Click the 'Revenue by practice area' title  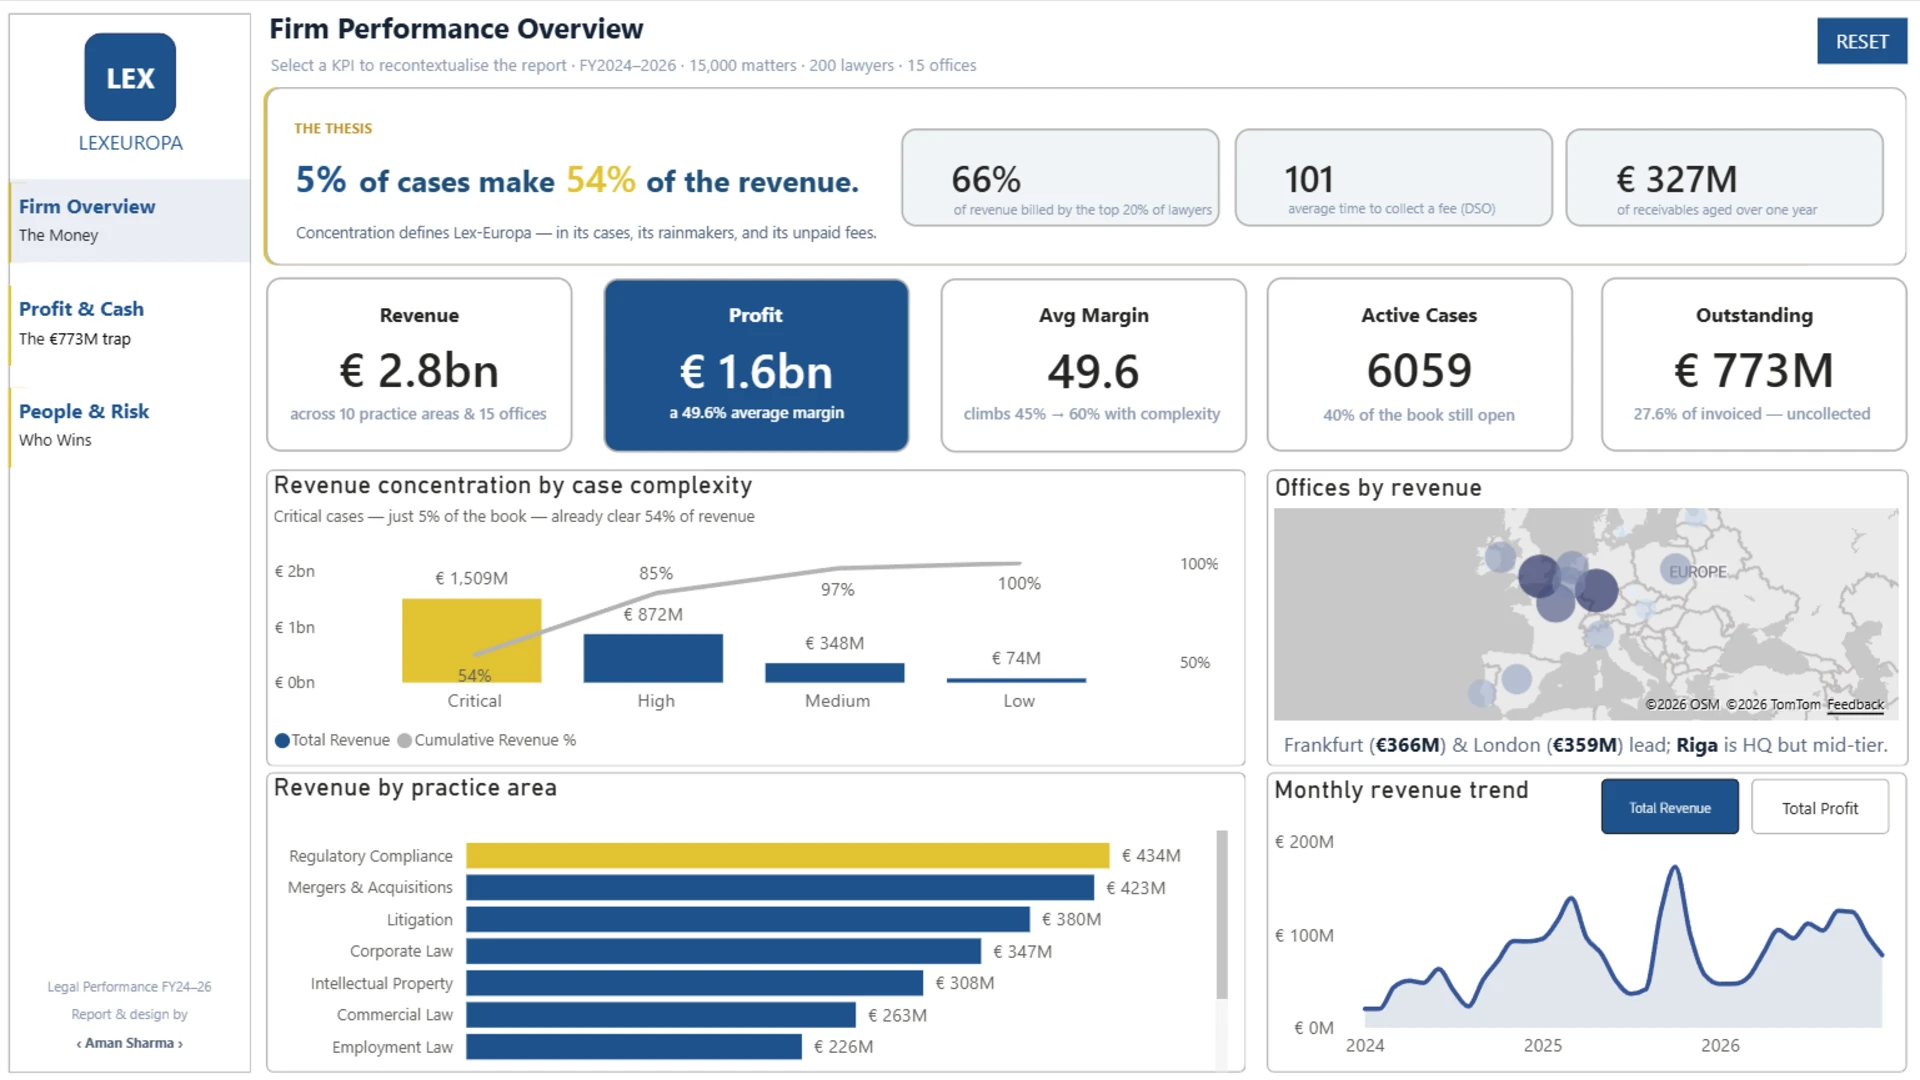tap(415, 788)
